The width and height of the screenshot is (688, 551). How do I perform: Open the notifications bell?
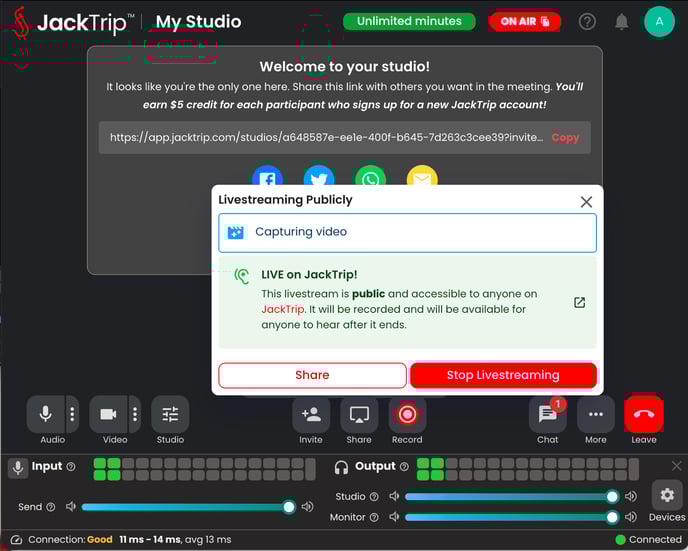click(x=621, y=21)
